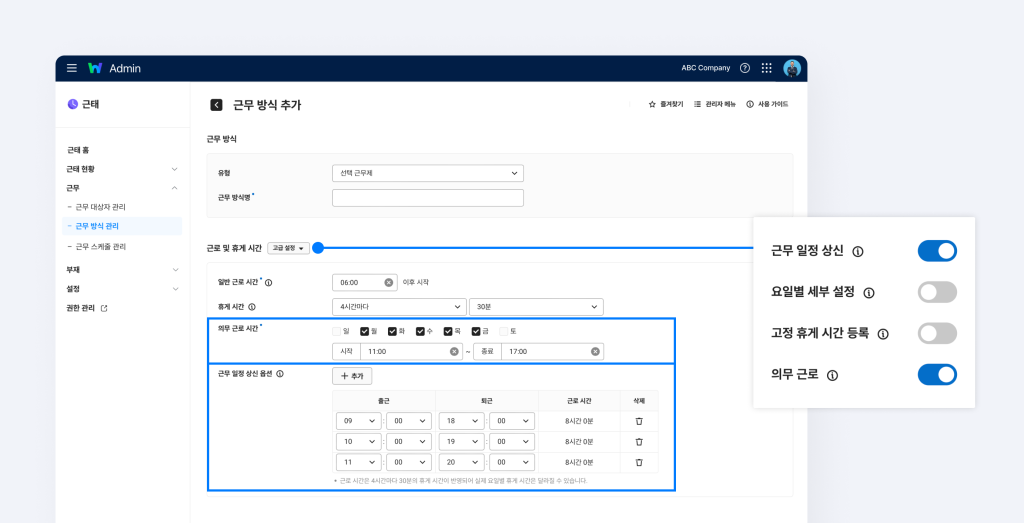This screenshot has width=1024, height=523.
Task: Clear the 06:00 time field
Action: click(x=389, y=283)
